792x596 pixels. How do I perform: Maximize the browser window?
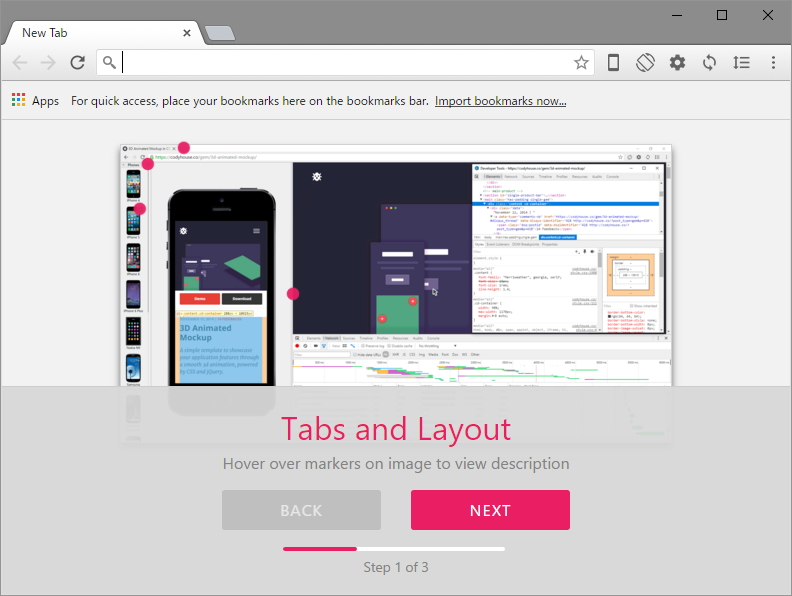722,15
